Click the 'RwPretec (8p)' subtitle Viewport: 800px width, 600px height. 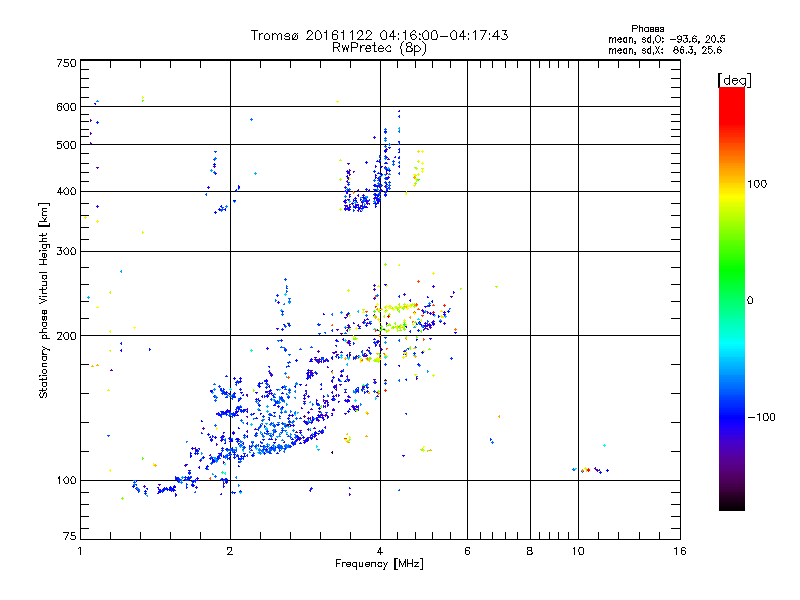pos(379,48)
